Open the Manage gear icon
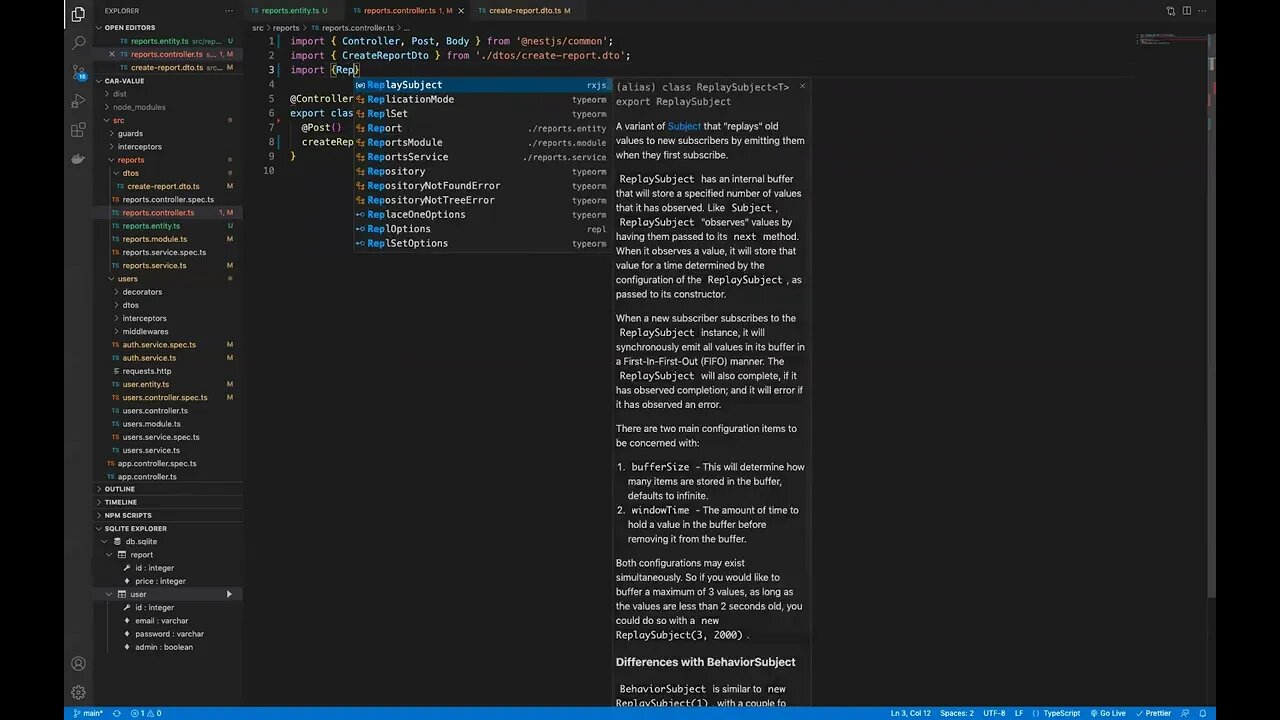Image resolution: width=1280 pixels, height=720 pixels. pyautogui.click(x=78, y=692)
